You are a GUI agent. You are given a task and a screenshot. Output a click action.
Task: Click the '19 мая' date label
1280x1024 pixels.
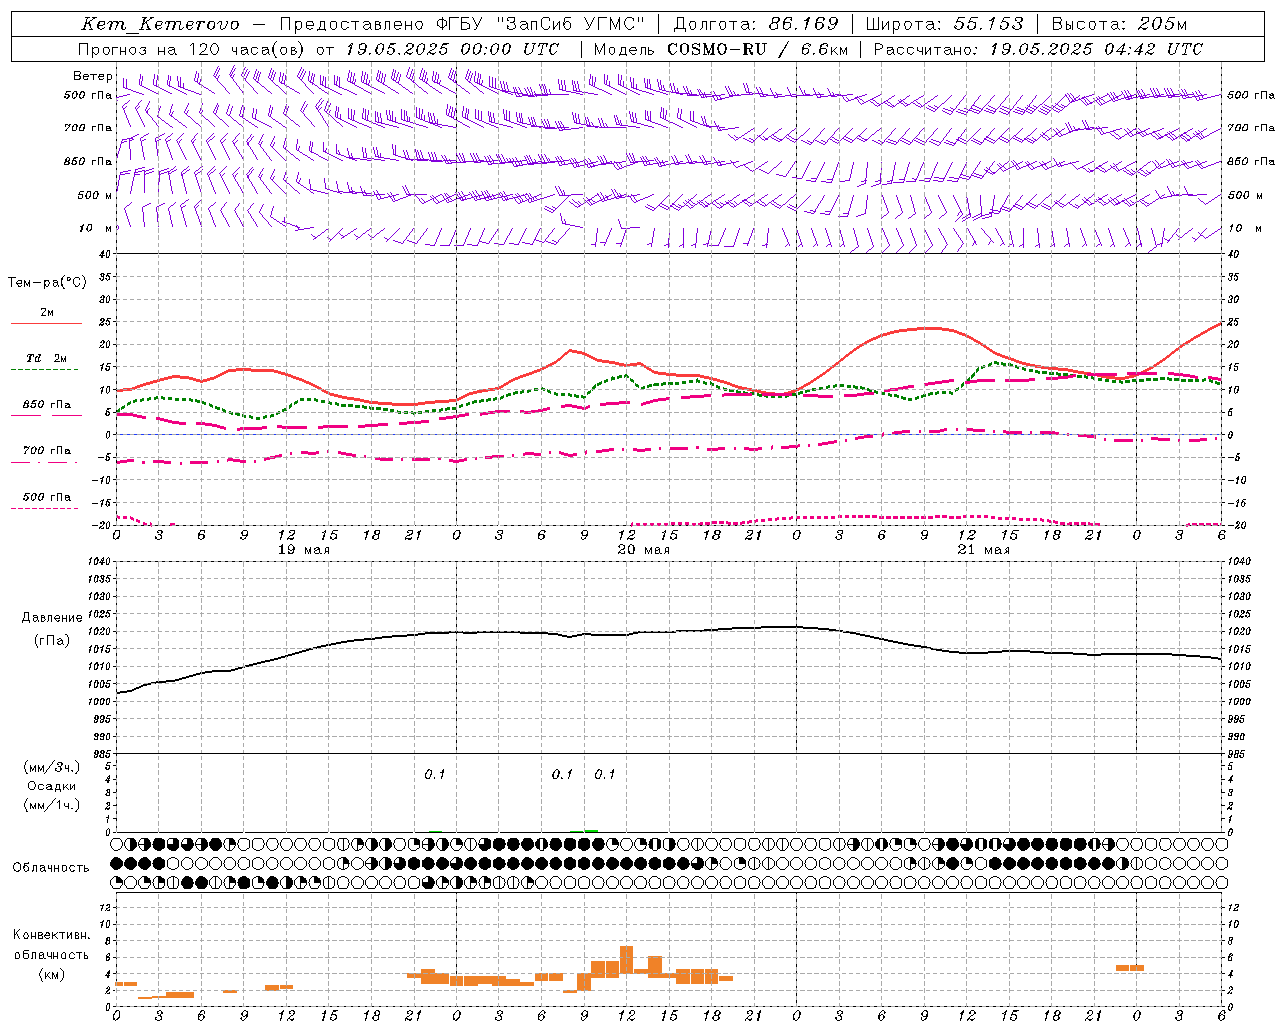pyautogui.click(x=302, y=550)
